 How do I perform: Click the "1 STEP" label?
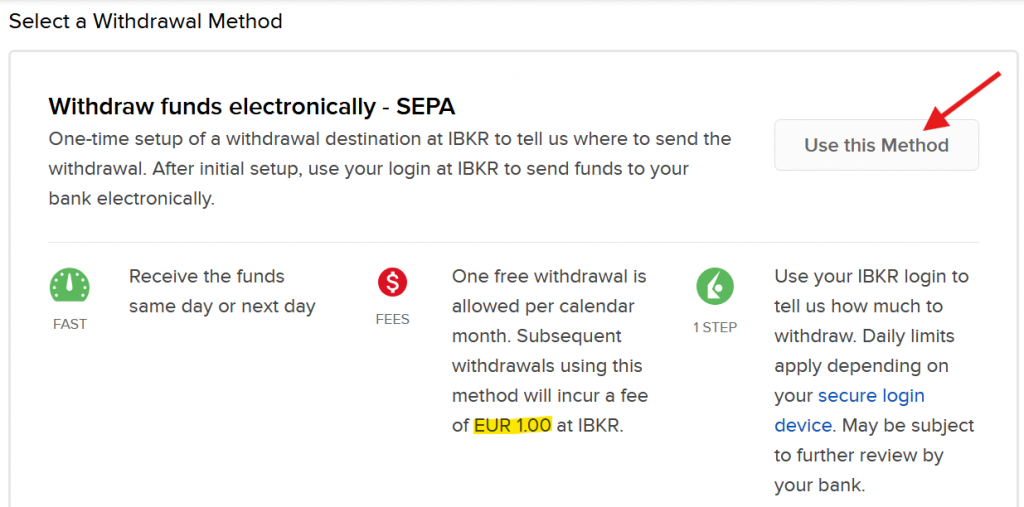tap(714, 327)
